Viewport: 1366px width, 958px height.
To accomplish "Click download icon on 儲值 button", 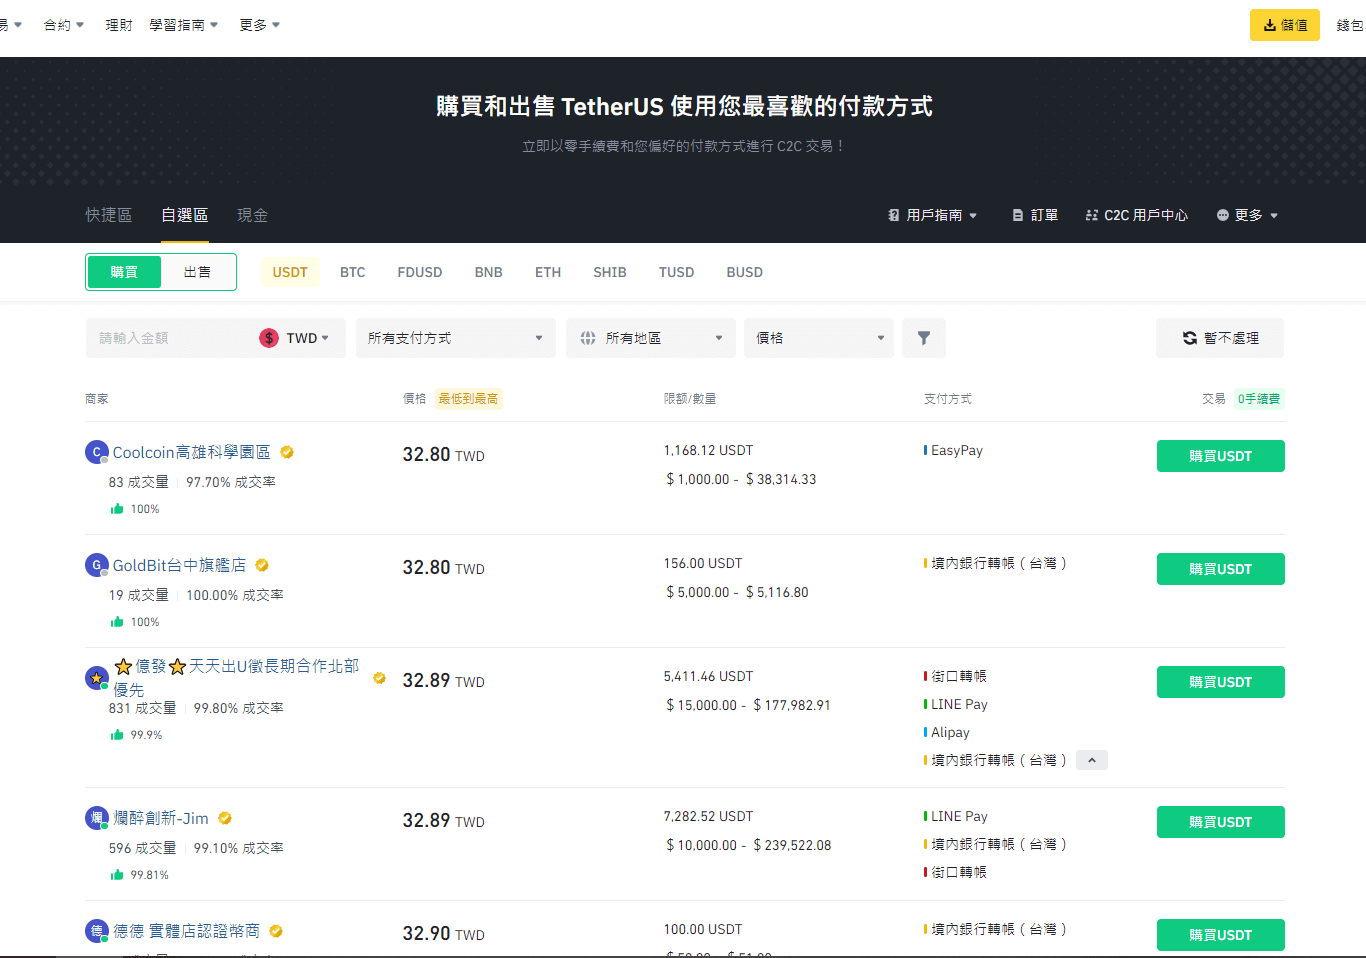I will pos(1269,25).
